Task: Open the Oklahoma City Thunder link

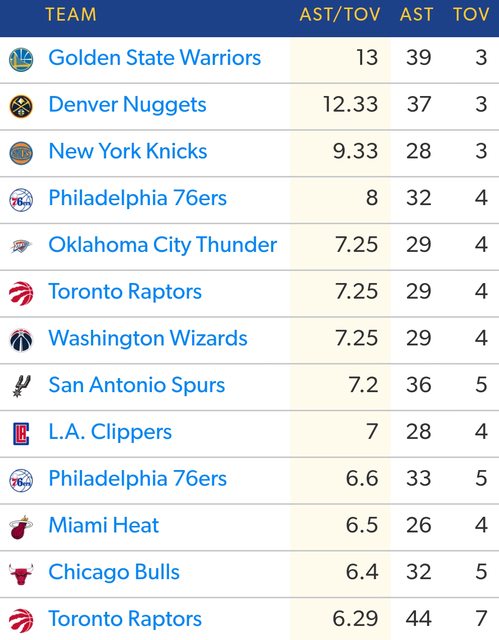Action: 163,245
